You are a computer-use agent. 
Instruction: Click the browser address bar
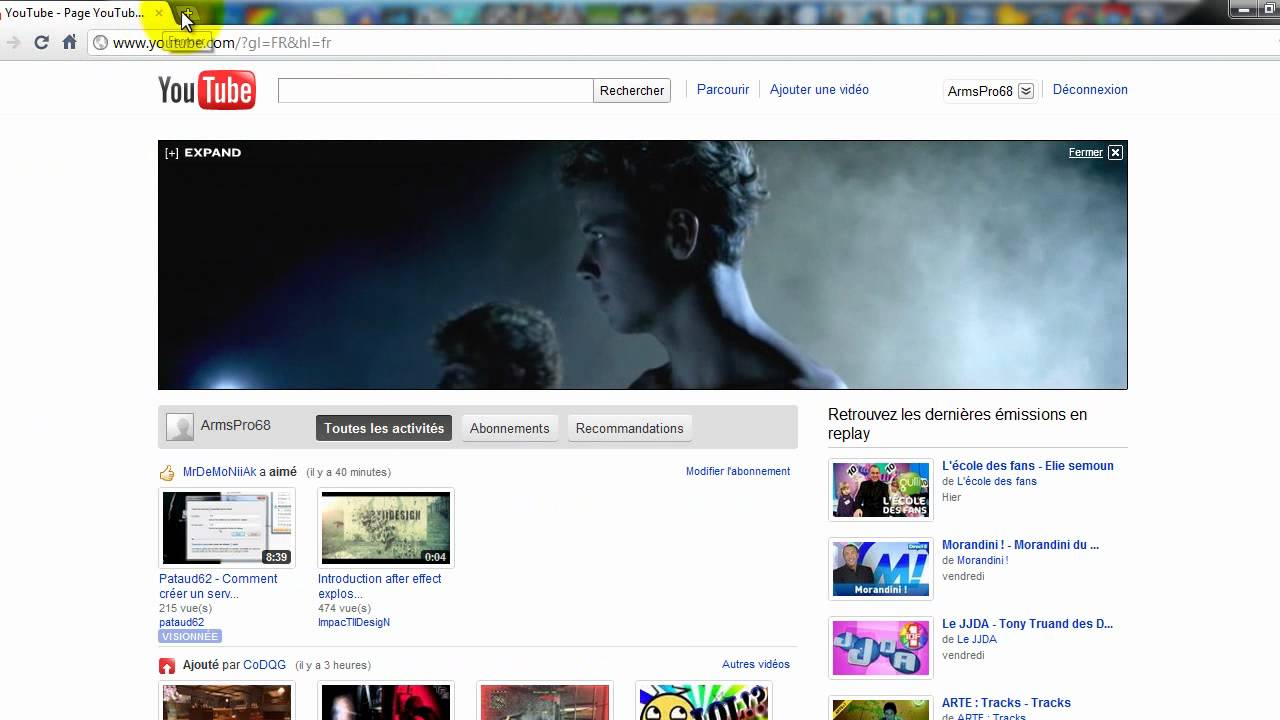[680, 43]
